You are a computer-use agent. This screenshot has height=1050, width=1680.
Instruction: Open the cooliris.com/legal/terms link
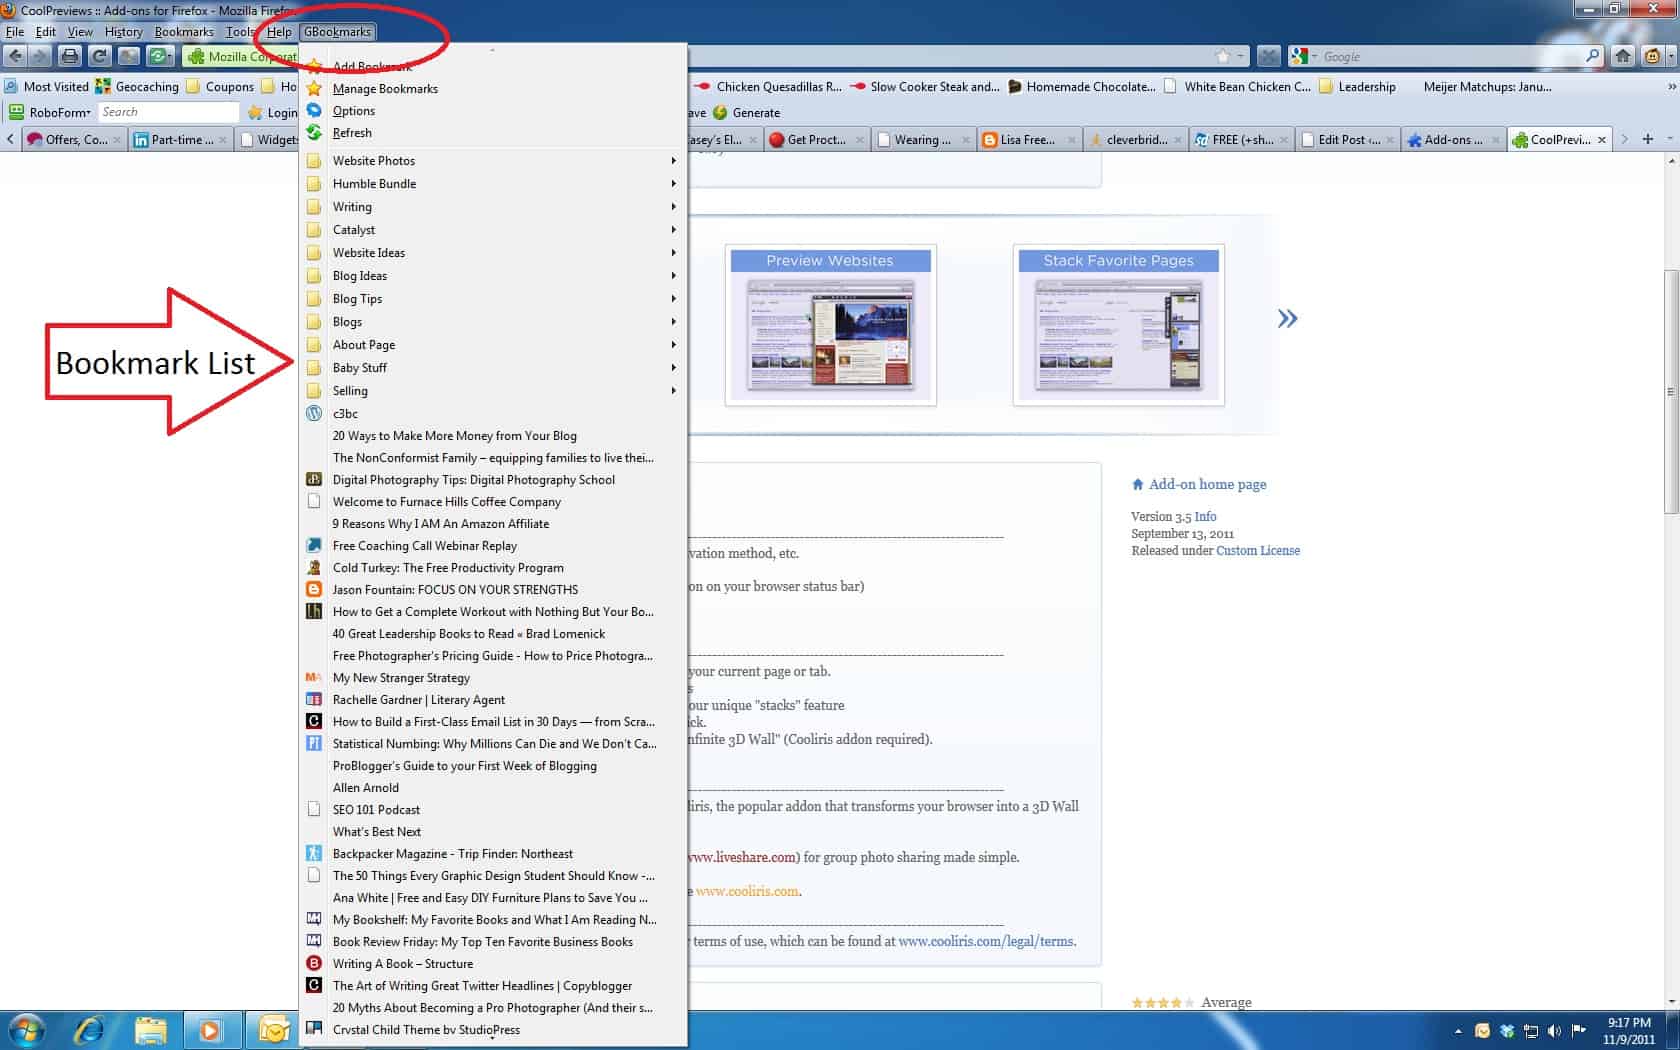986,941
